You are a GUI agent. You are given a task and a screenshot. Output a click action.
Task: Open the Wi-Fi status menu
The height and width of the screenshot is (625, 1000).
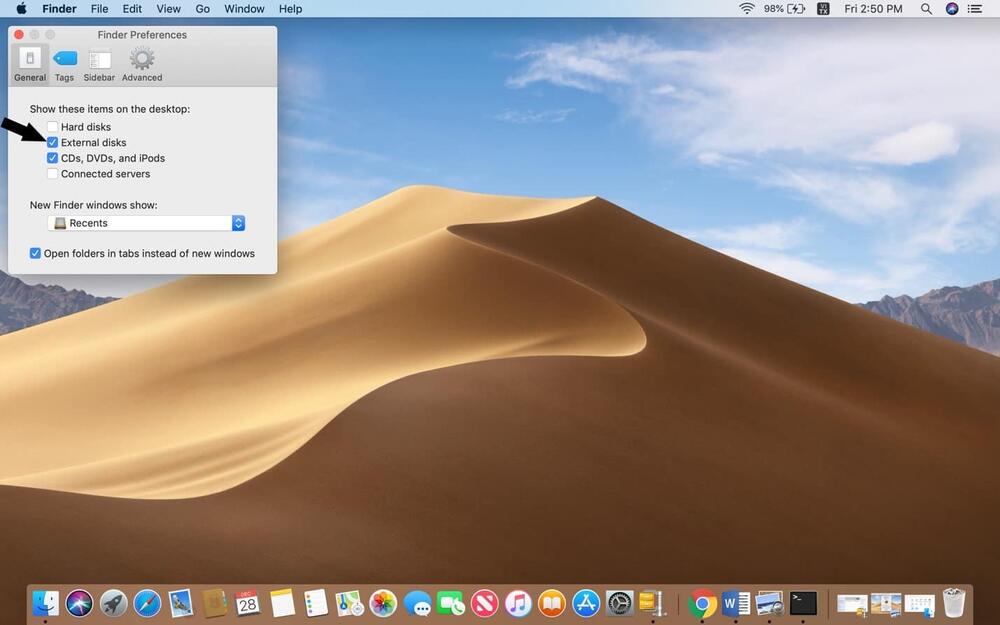click(x=747, y=9)
